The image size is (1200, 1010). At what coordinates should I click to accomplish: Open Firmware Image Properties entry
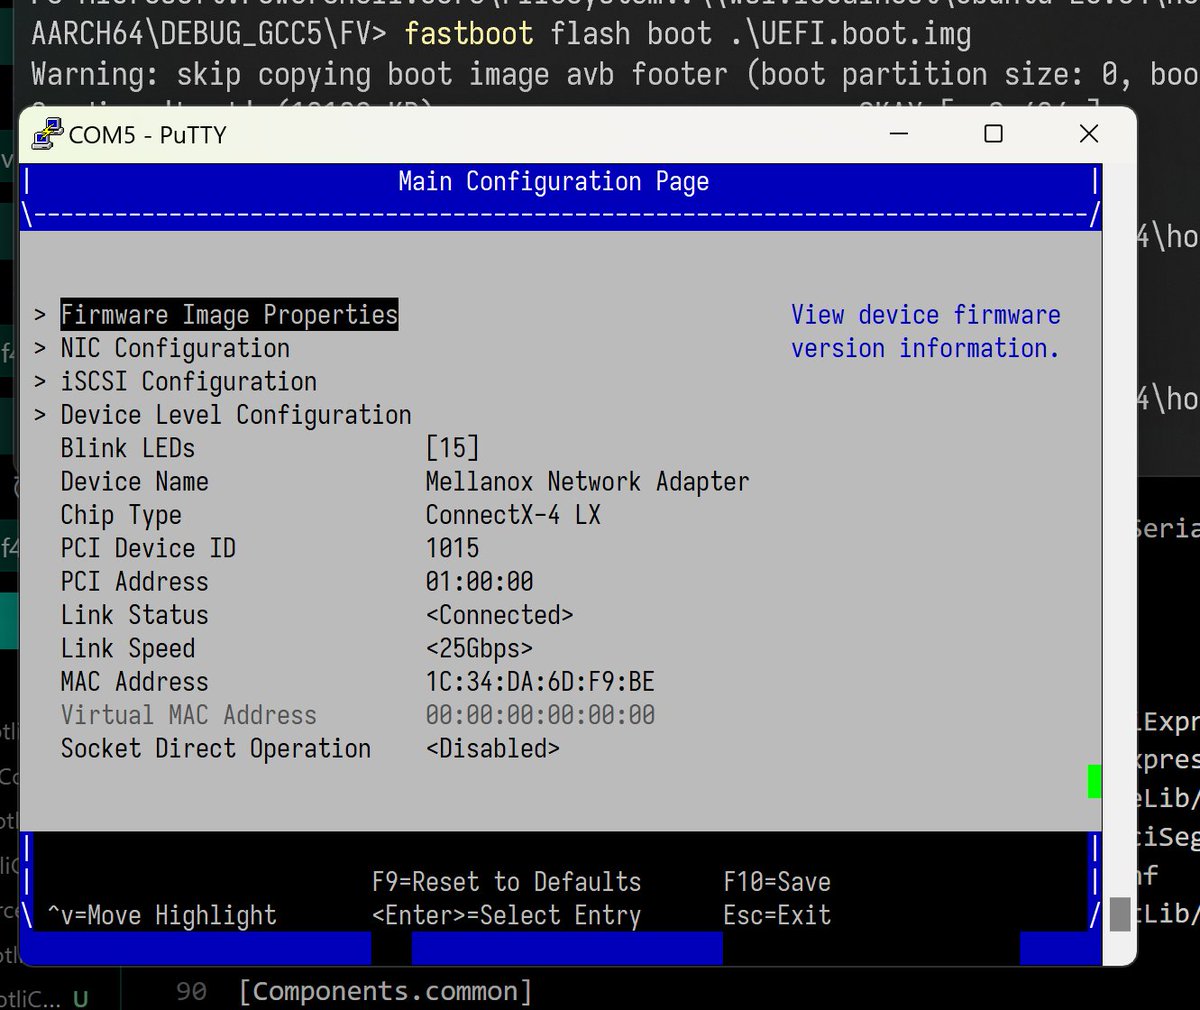tap(229, 315)
